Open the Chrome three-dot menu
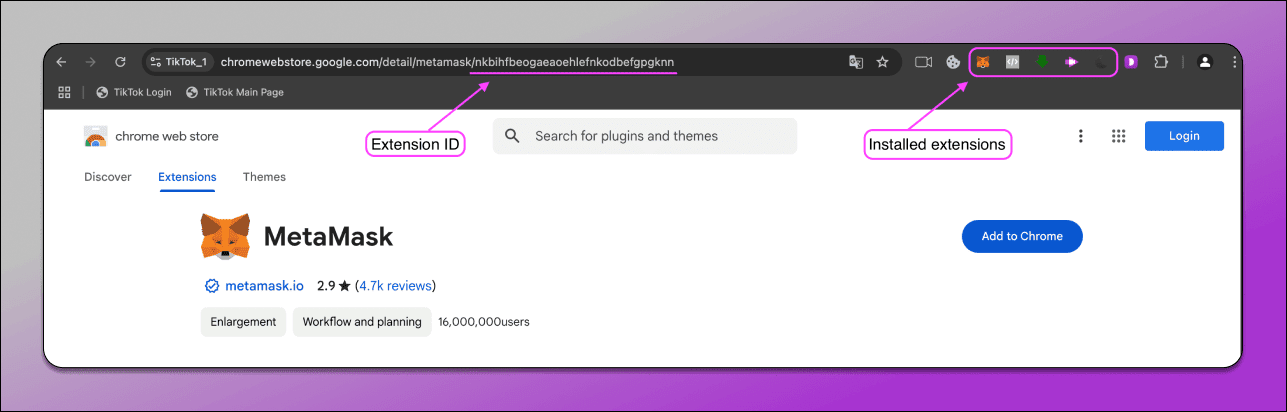This screenshot has width=1287, height=412. pos(1233,62)
